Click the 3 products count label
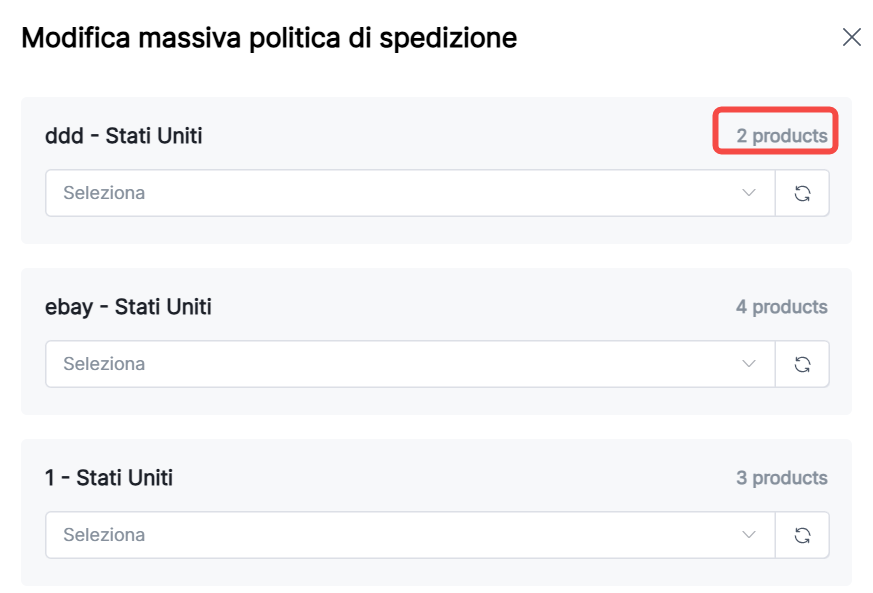 (781, 478)
